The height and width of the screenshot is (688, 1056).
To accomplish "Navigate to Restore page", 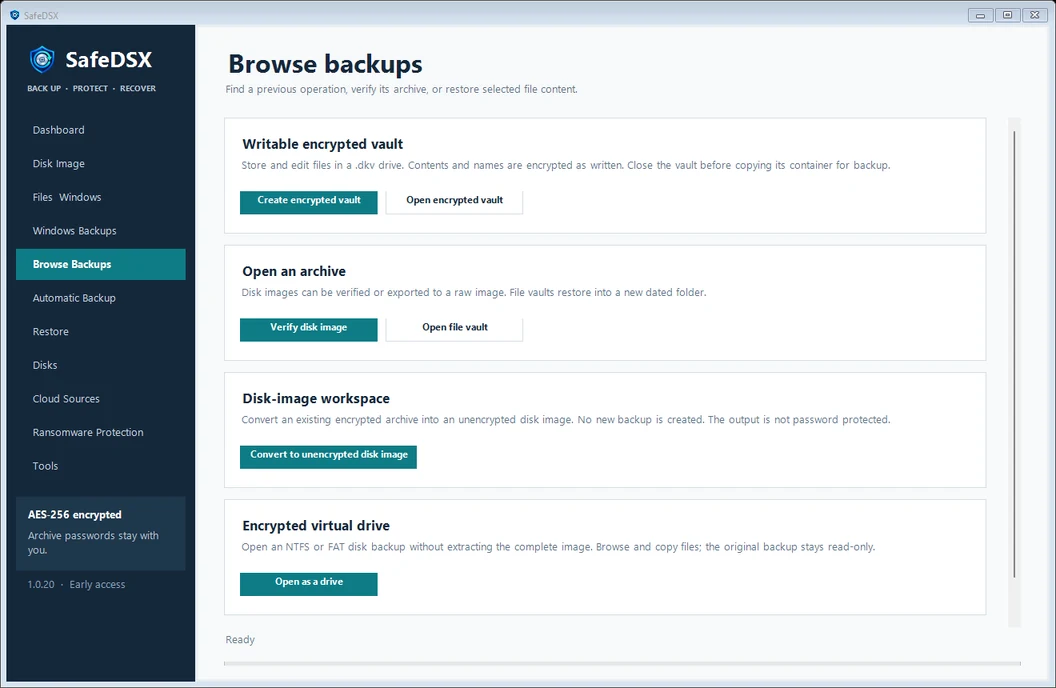I will (x=100, y=332).
